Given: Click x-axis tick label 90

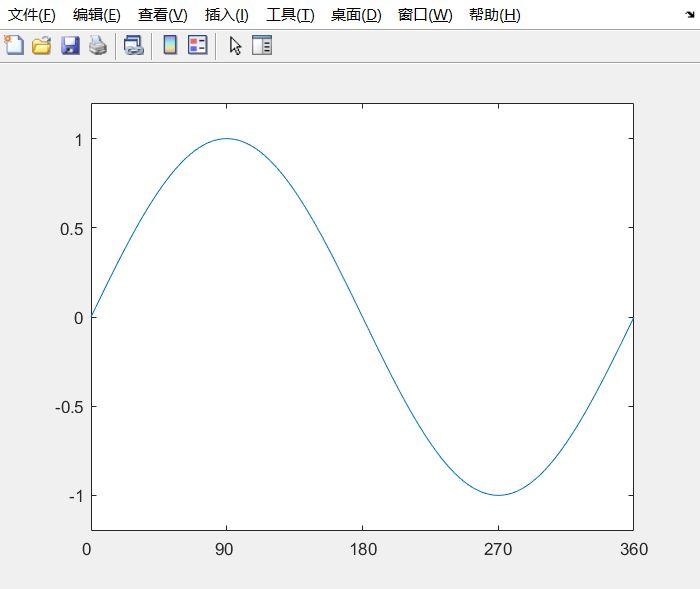Looking at the screenshot, I should [224, 549].
